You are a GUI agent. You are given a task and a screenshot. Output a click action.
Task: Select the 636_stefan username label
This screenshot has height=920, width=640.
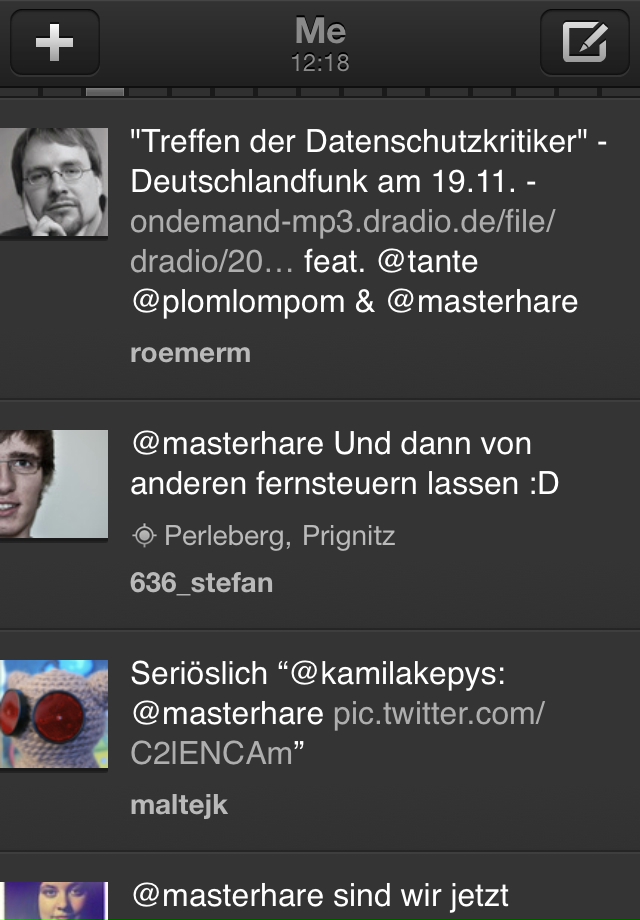(201, 583)
